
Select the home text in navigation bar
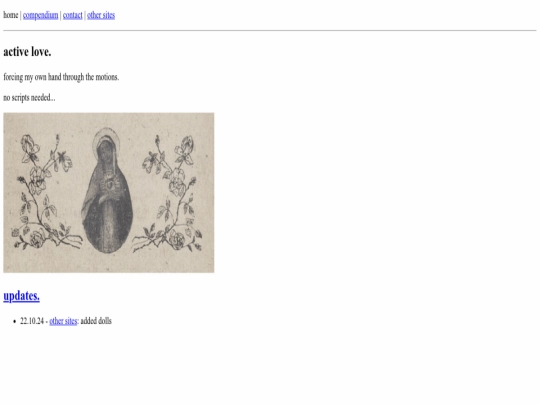pyautogui.click(x=11, y=15)
